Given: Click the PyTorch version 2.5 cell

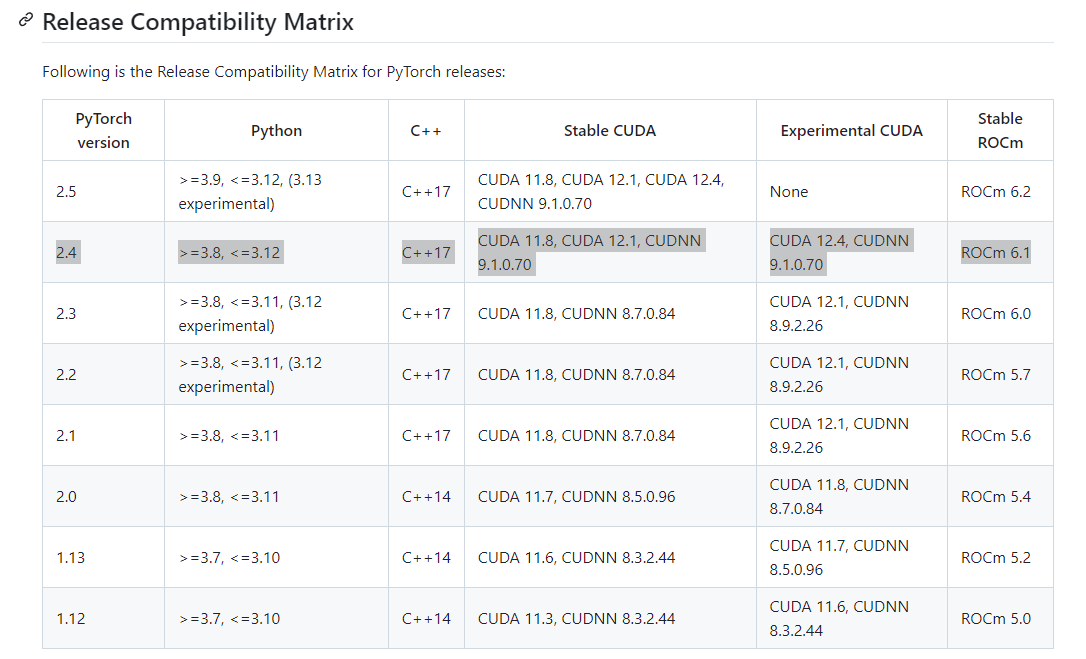Looking at the screenshot, I should [66, 191].
